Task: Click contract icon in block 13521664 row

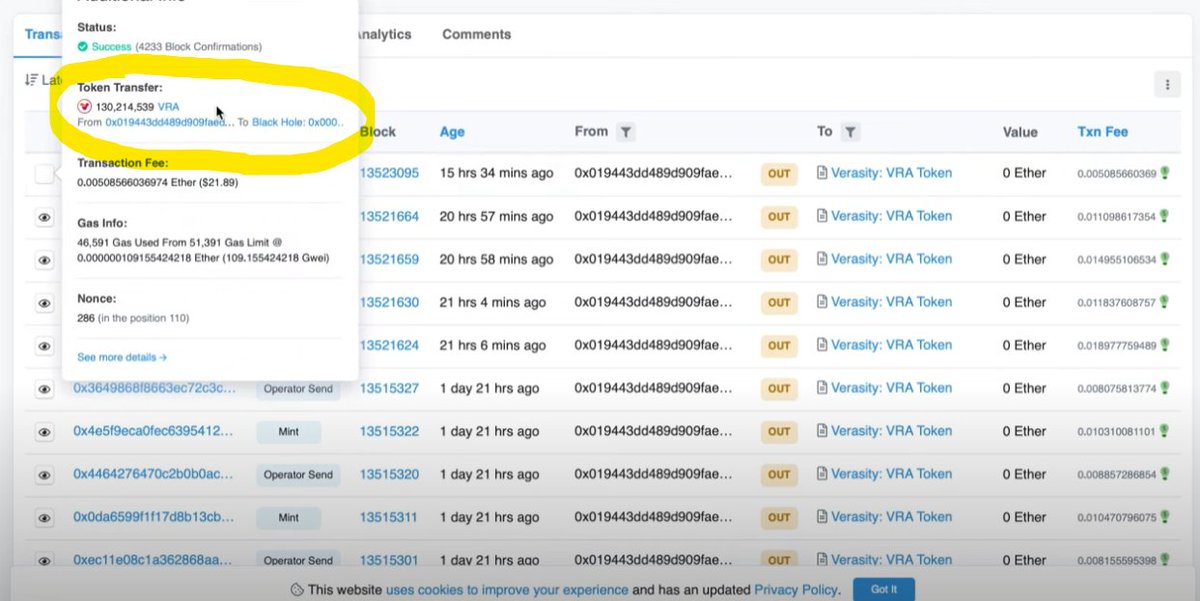Action: (822, 216)
